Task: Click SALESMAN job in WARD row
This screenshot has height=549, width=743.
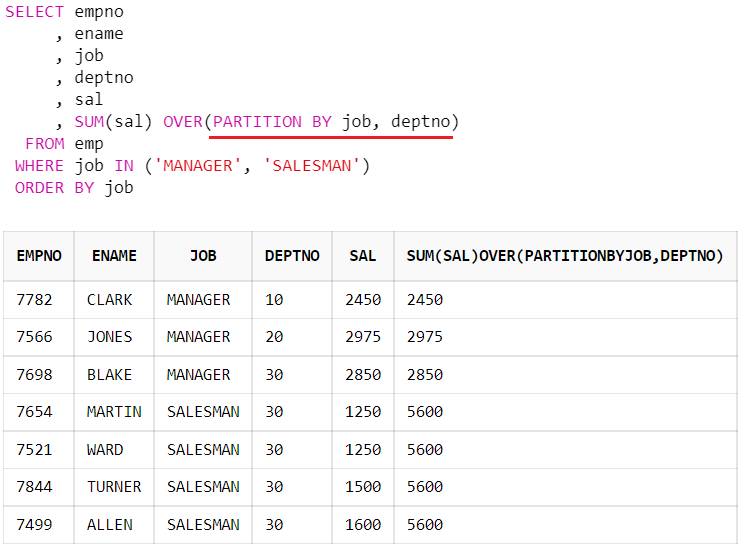Action: pyautogui.click(x=203, y=450)
